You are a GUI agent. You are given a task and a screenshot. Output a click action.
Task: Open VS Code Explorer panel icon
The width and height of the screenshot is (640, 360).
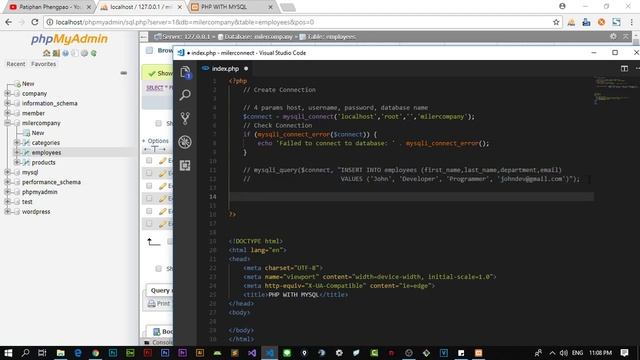point(185,72)
